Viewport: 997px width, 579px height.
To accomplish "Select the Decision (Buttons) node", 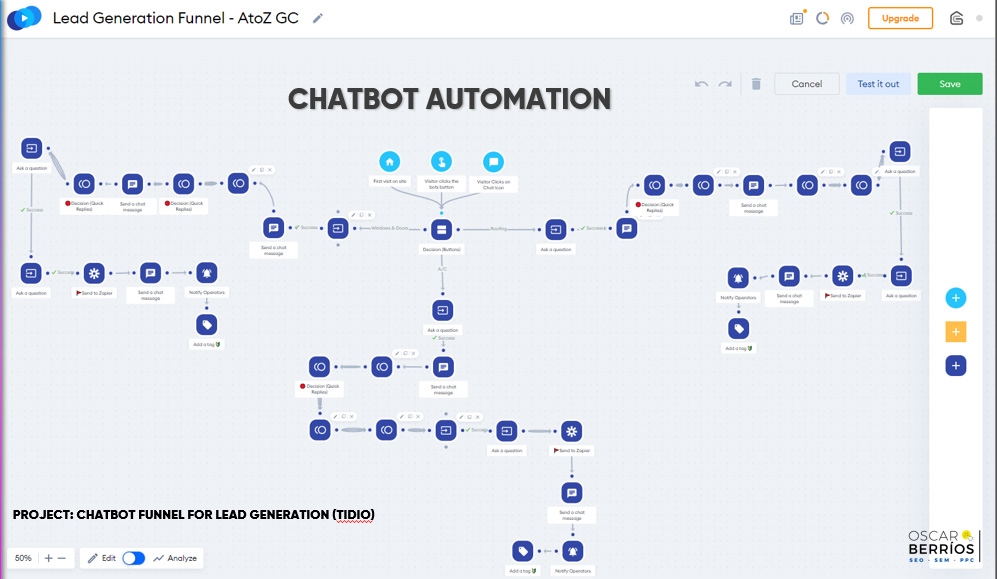I will point(441,229).
